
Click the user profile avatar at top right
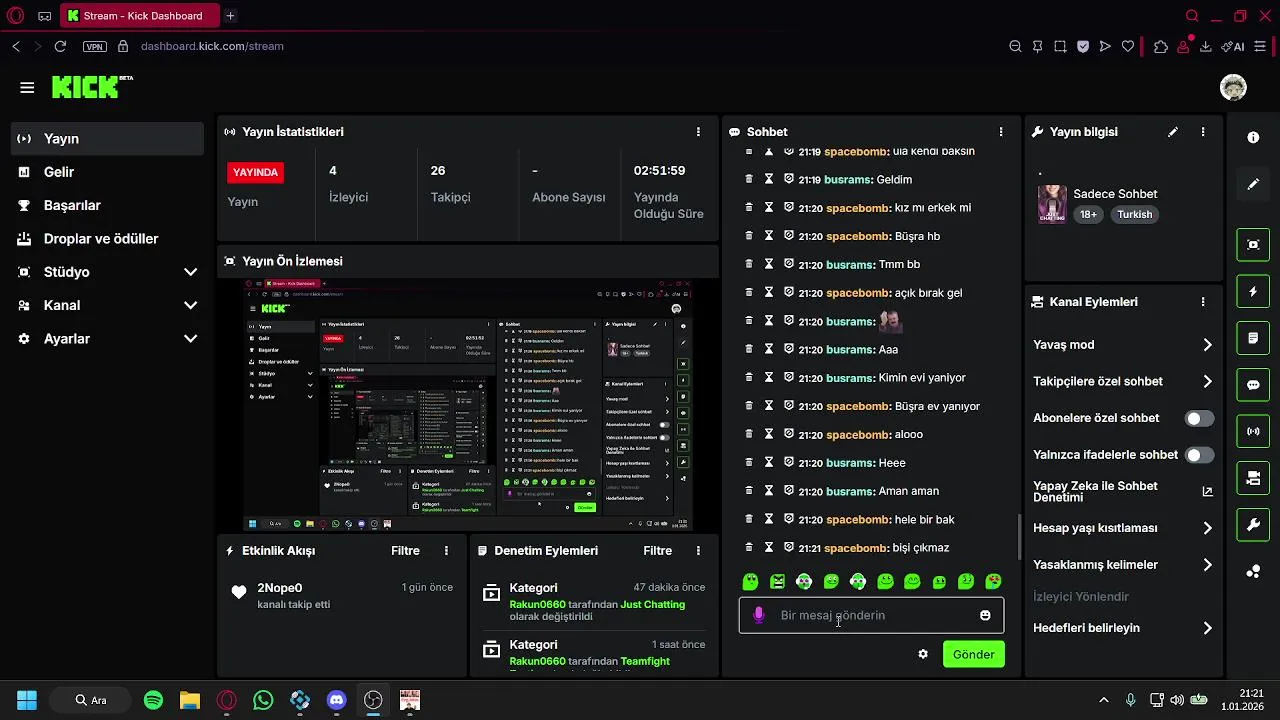click(1233, 87)
